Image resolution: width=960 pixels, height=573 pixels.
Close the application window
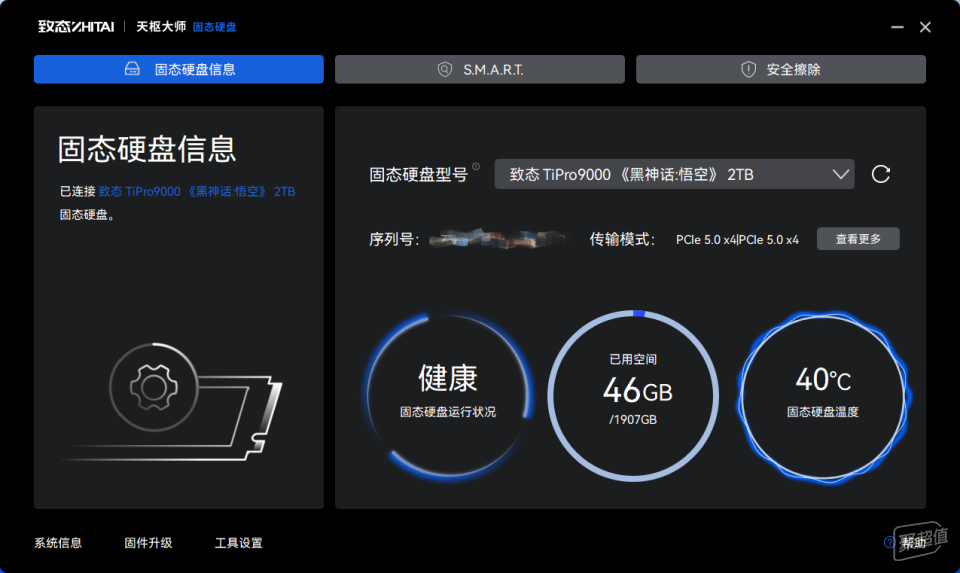coord(925,27)
